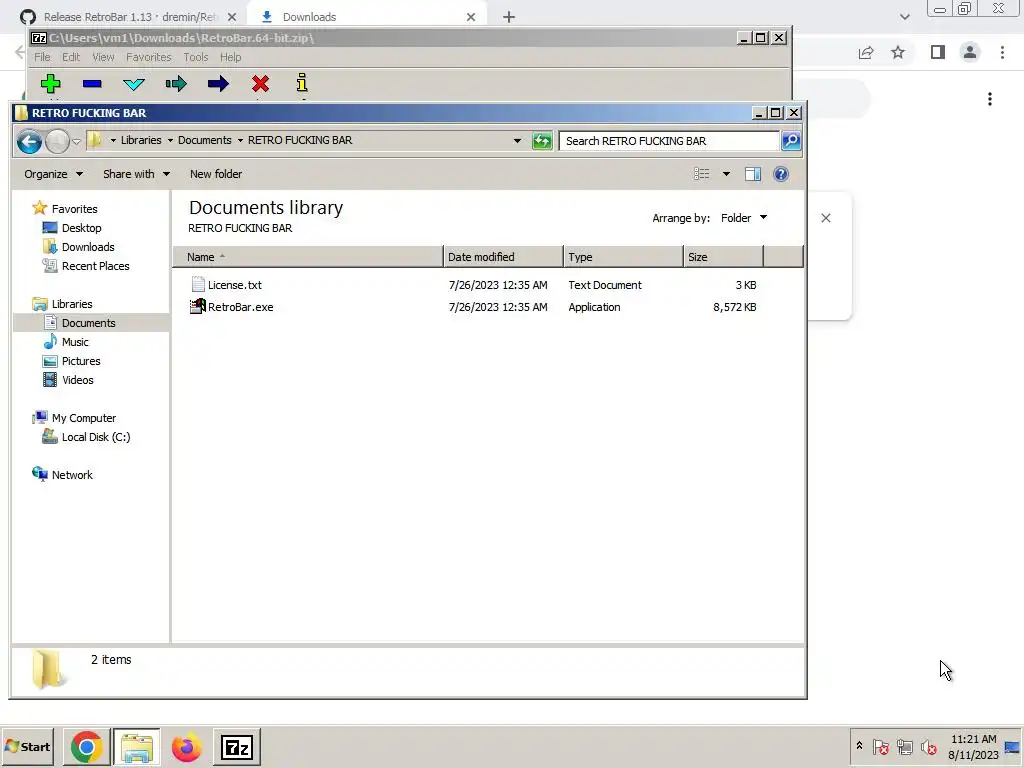Image resolution: width=1024 pixels, height=768 pixels.
Task: Change your view icon in Explorer toolbar
Action: [701, 174]
